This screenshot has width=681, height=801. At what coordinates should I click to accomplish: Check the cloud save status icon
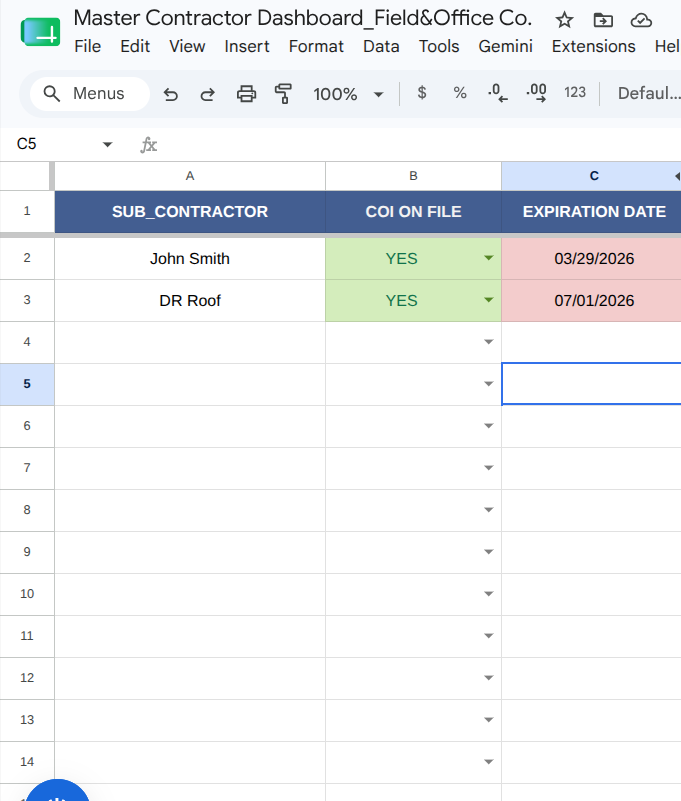point(641,20)
